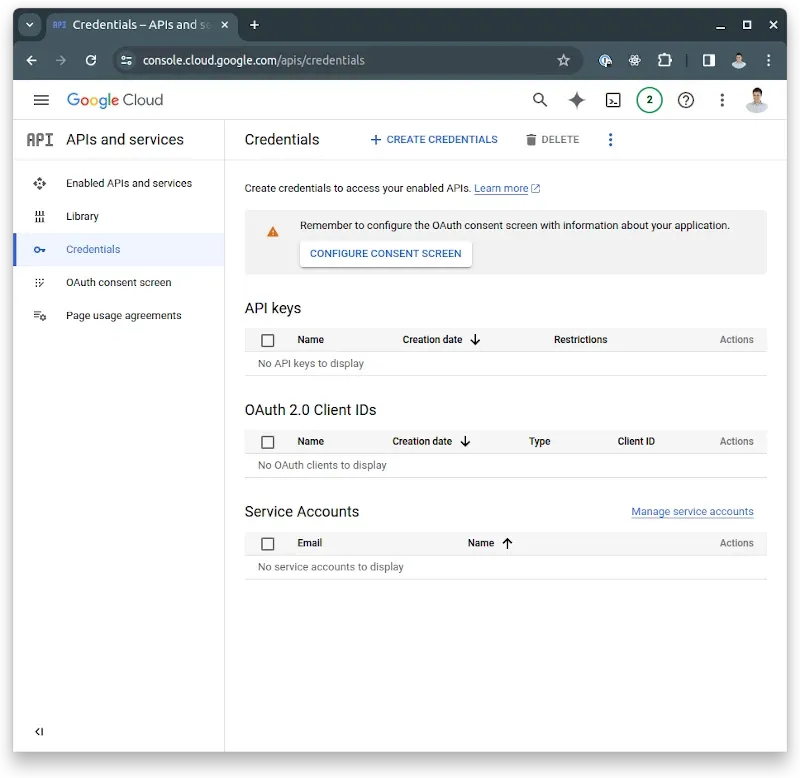
Task: Click CONFIGURE CONSENT SCREEN button
Action: 386,254
